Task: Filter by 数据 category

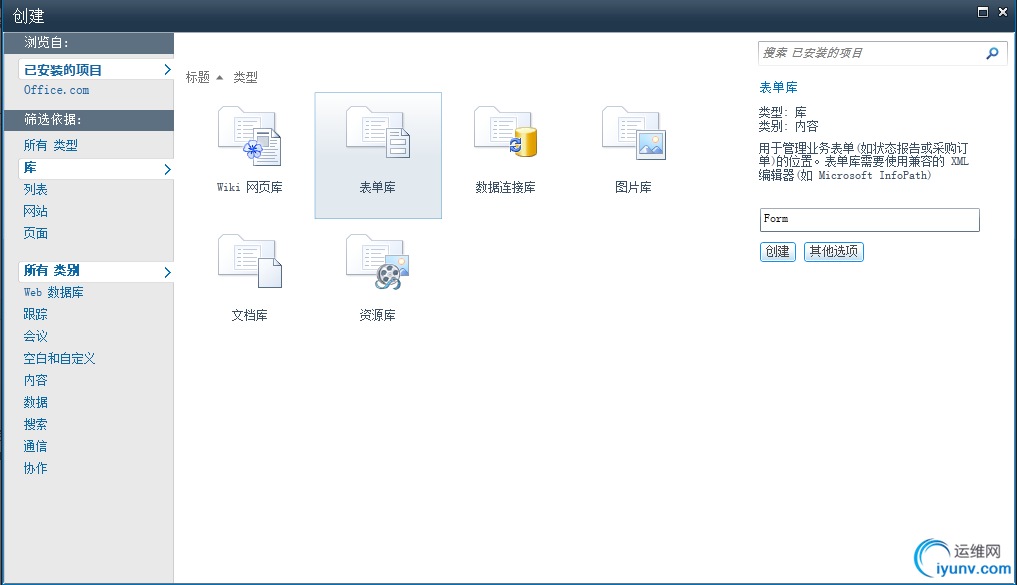Action: 36,403
